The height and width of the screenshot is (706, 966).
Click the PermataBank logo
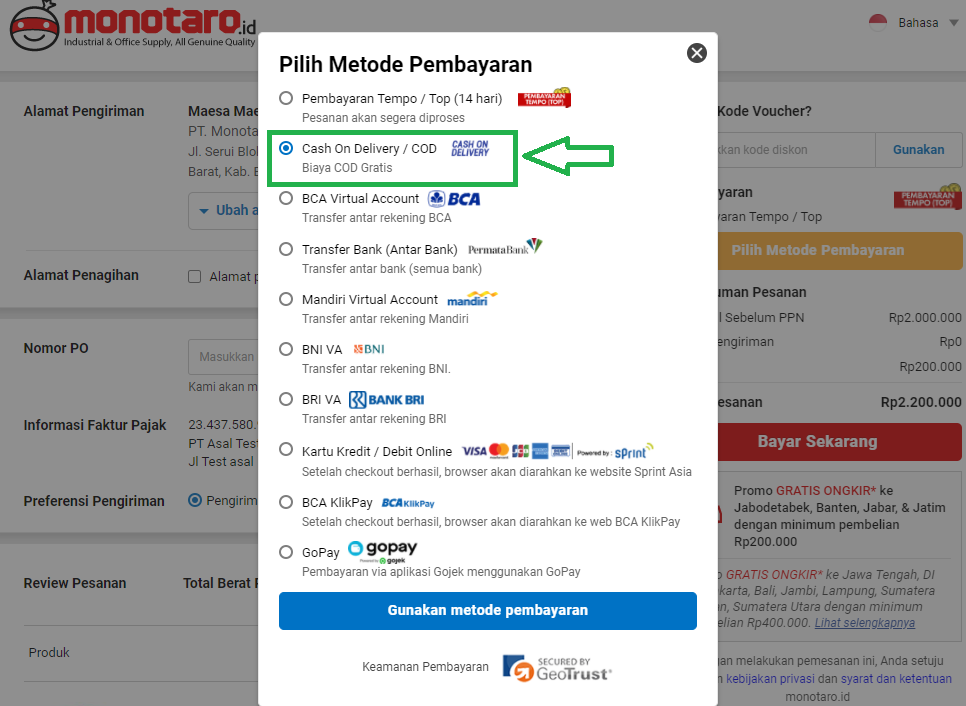pyautogui.click(x=505, y=247)
